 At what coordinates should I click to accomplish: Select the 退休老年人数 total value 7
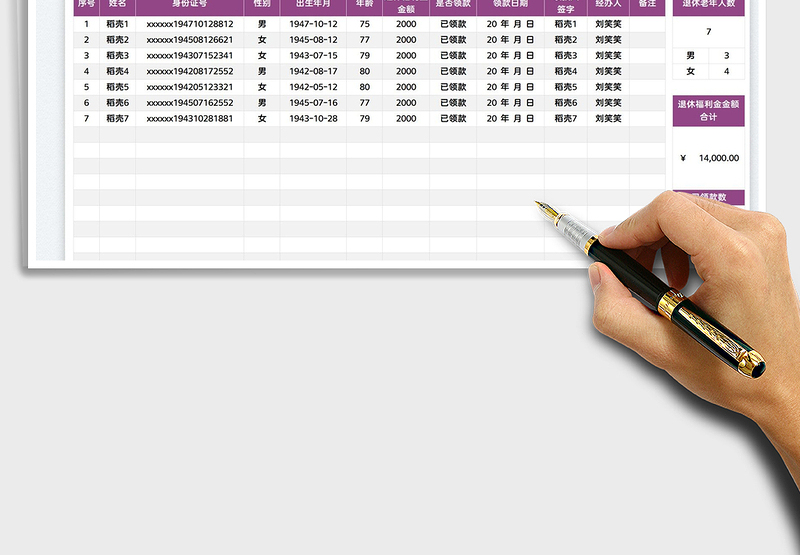tap(708, 33)
